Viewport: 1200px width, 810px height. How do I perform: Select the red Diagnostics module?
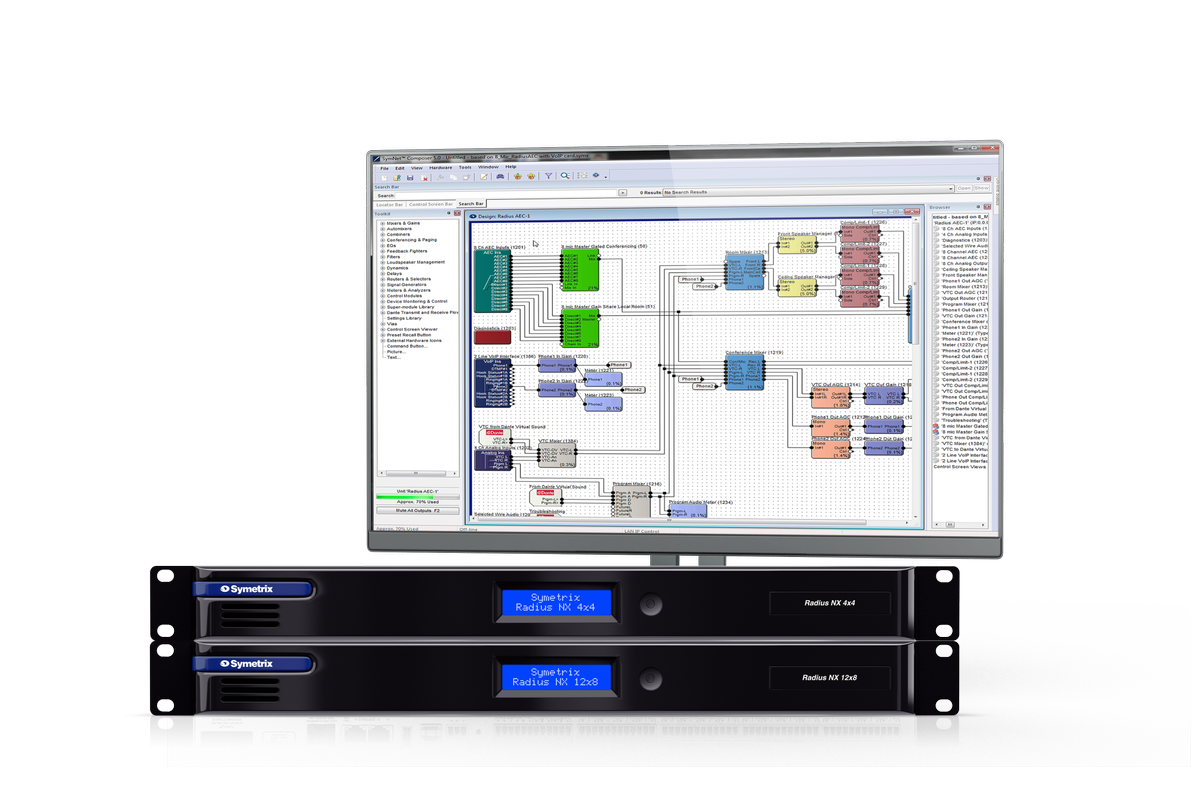492,337
